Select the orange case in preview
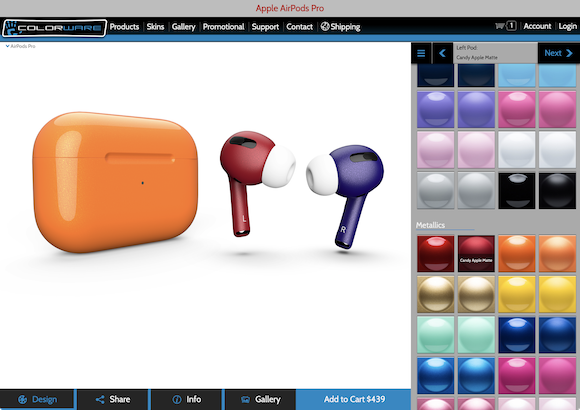 (x=115, y=181)
